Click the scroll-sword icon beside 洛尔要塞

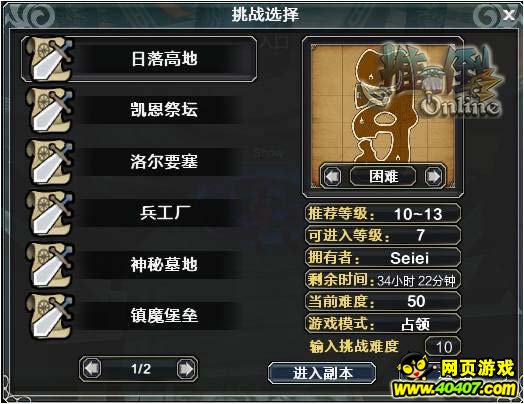[x=50, y=162]
